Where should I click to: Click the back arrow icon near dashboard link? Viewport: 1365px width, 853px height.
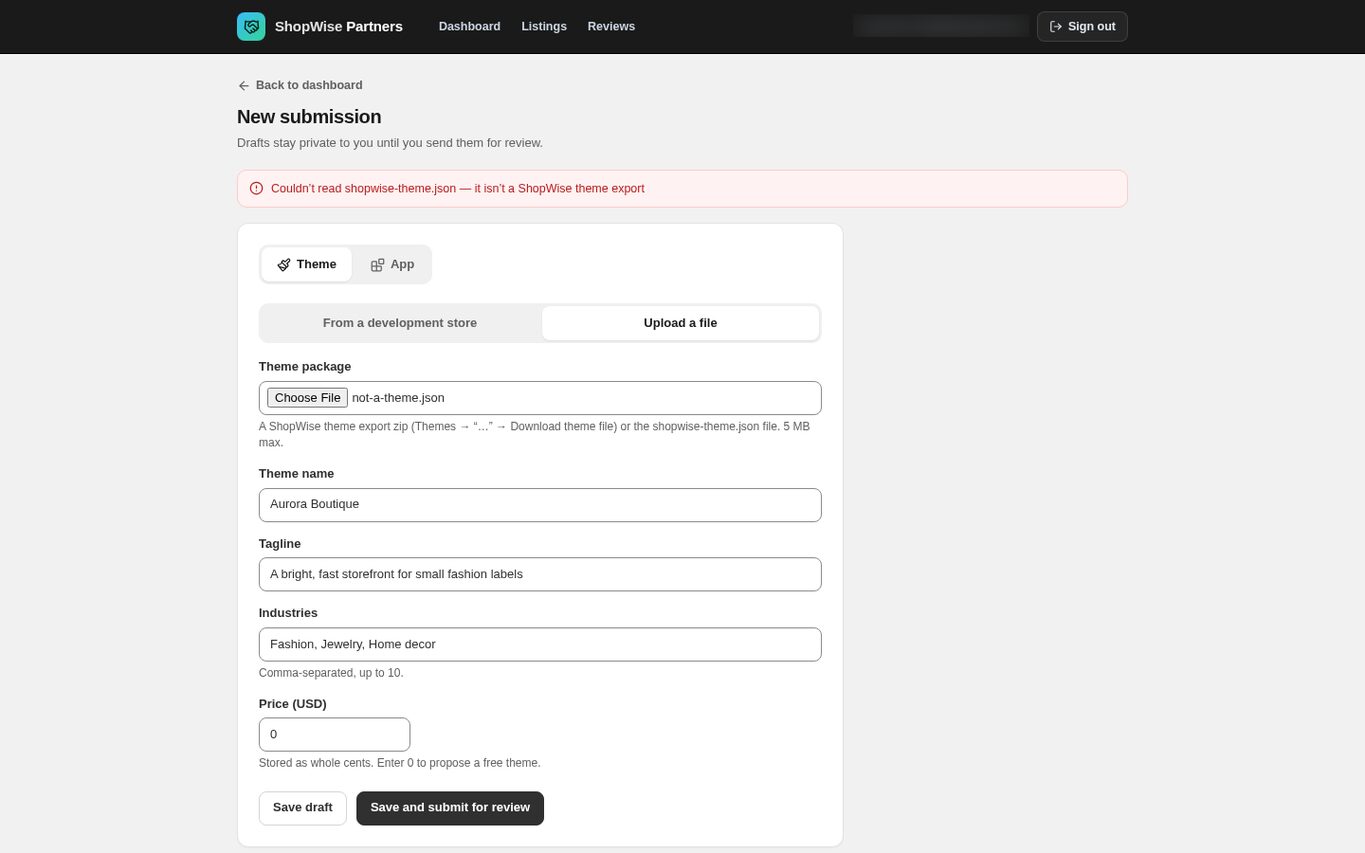[x=244, y=86]
